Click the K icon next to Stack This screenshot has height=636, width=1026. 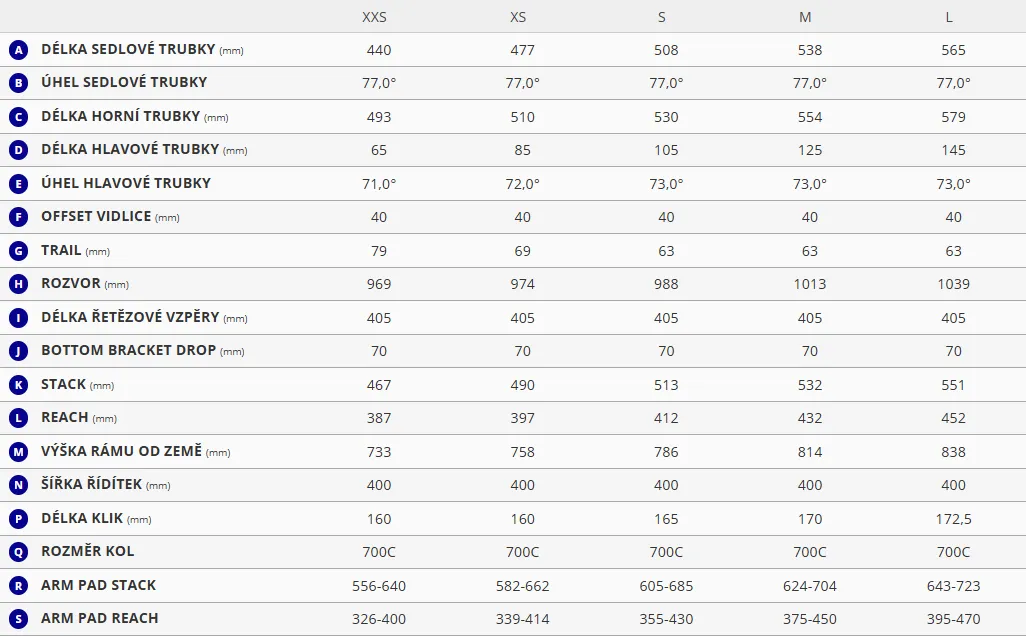tap(18, 385)
